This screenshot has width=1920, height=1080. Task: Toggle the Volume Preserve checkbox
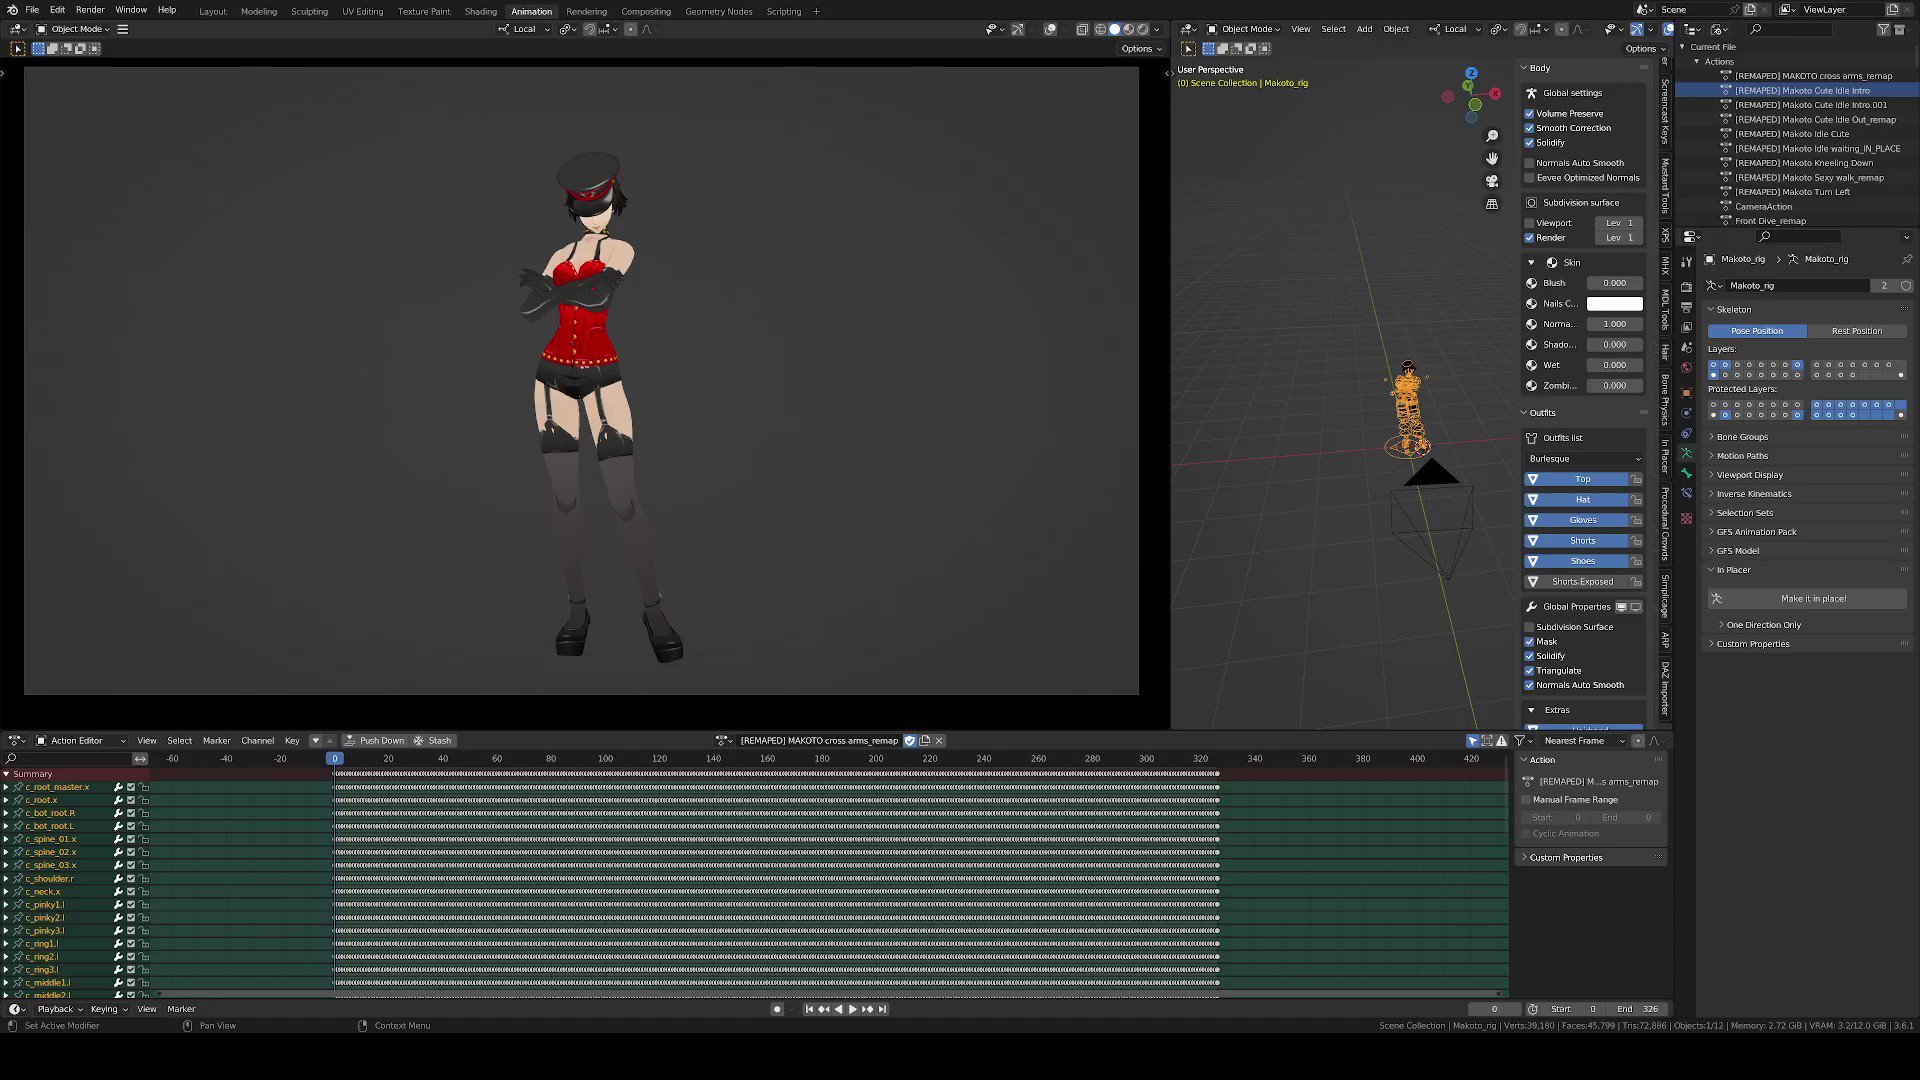1530,113
